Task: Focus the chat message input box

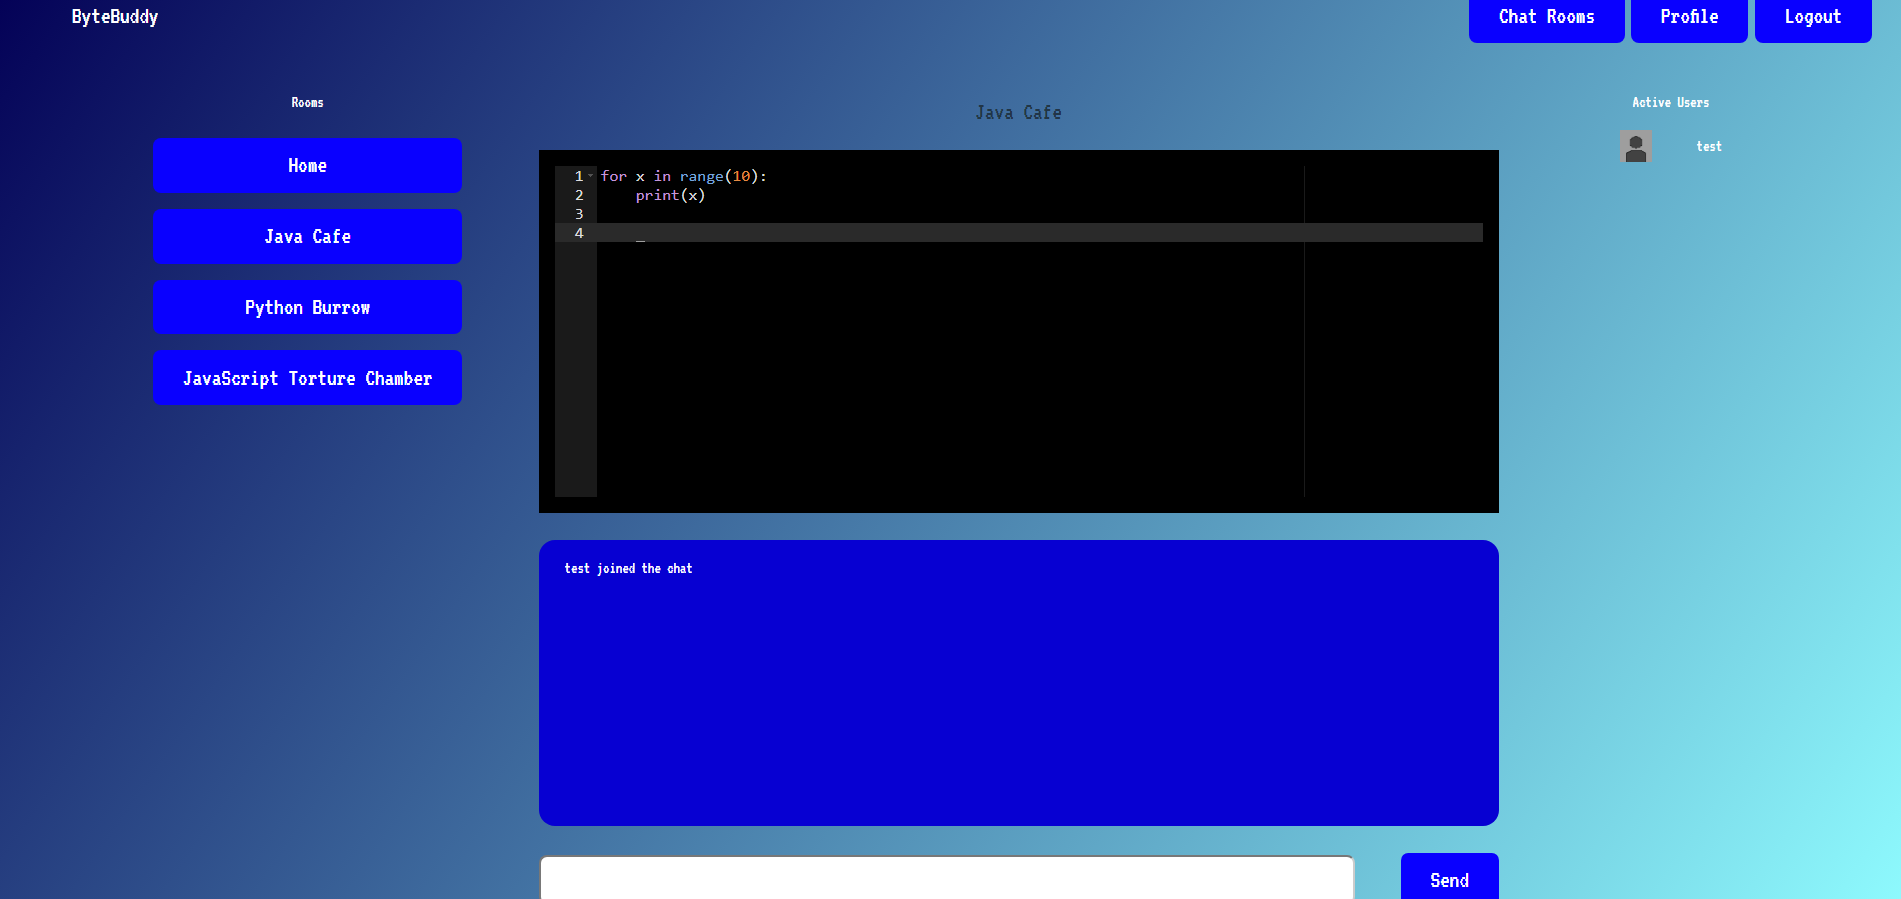Action: pos(946,878)
